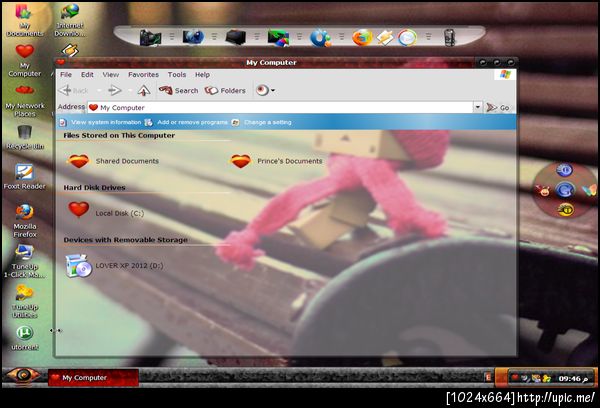Open the View menu
The height and width of the screenshot is (408, 600).
[x=110, y=75]
